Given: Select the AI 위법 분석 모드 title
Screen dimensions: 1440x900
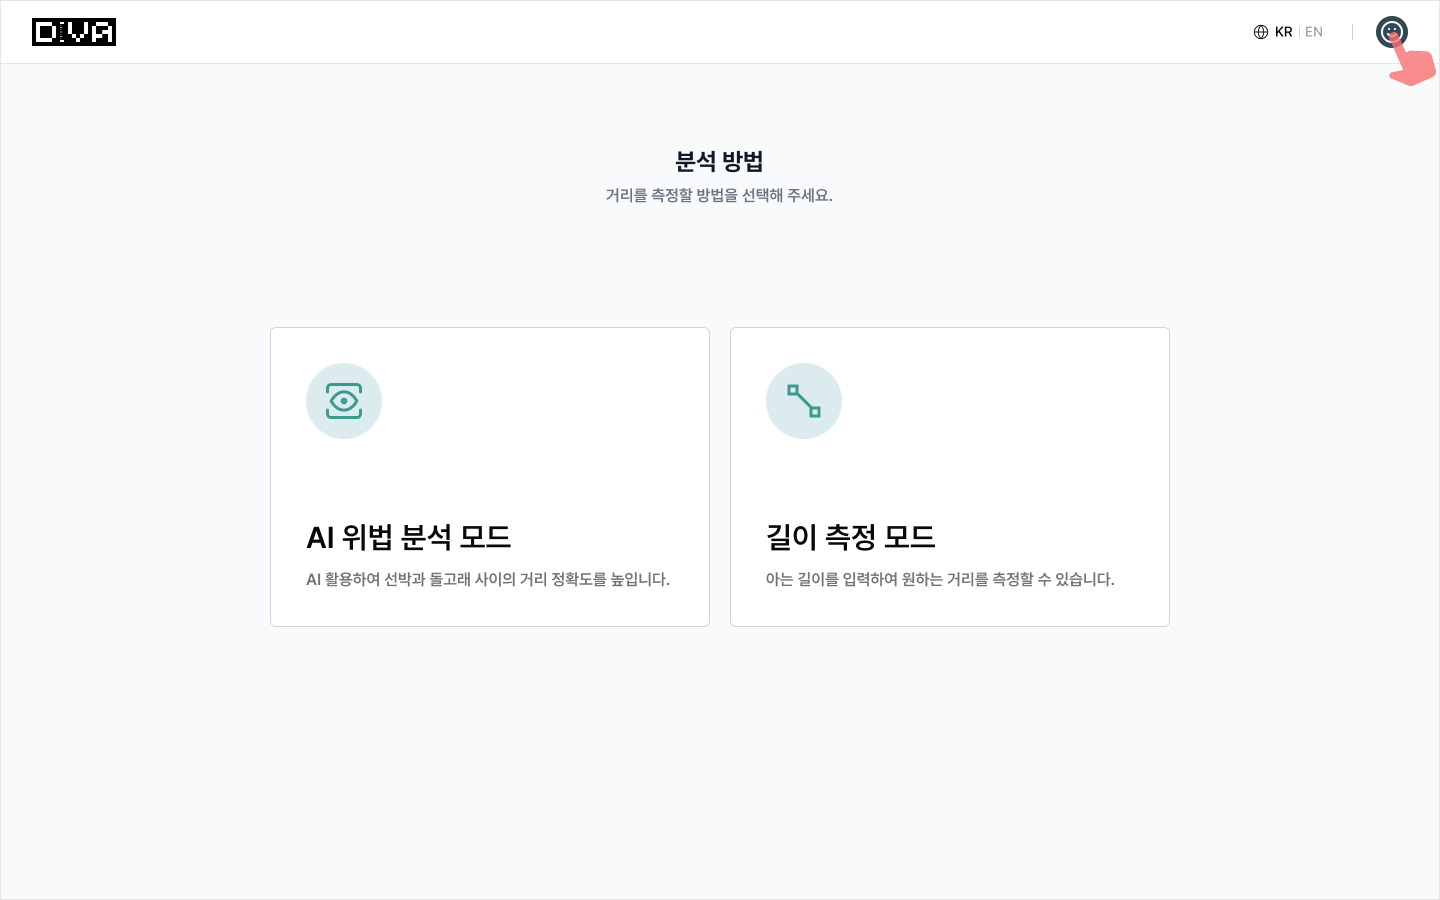Looking at the screenshot, I should point(408,537).
